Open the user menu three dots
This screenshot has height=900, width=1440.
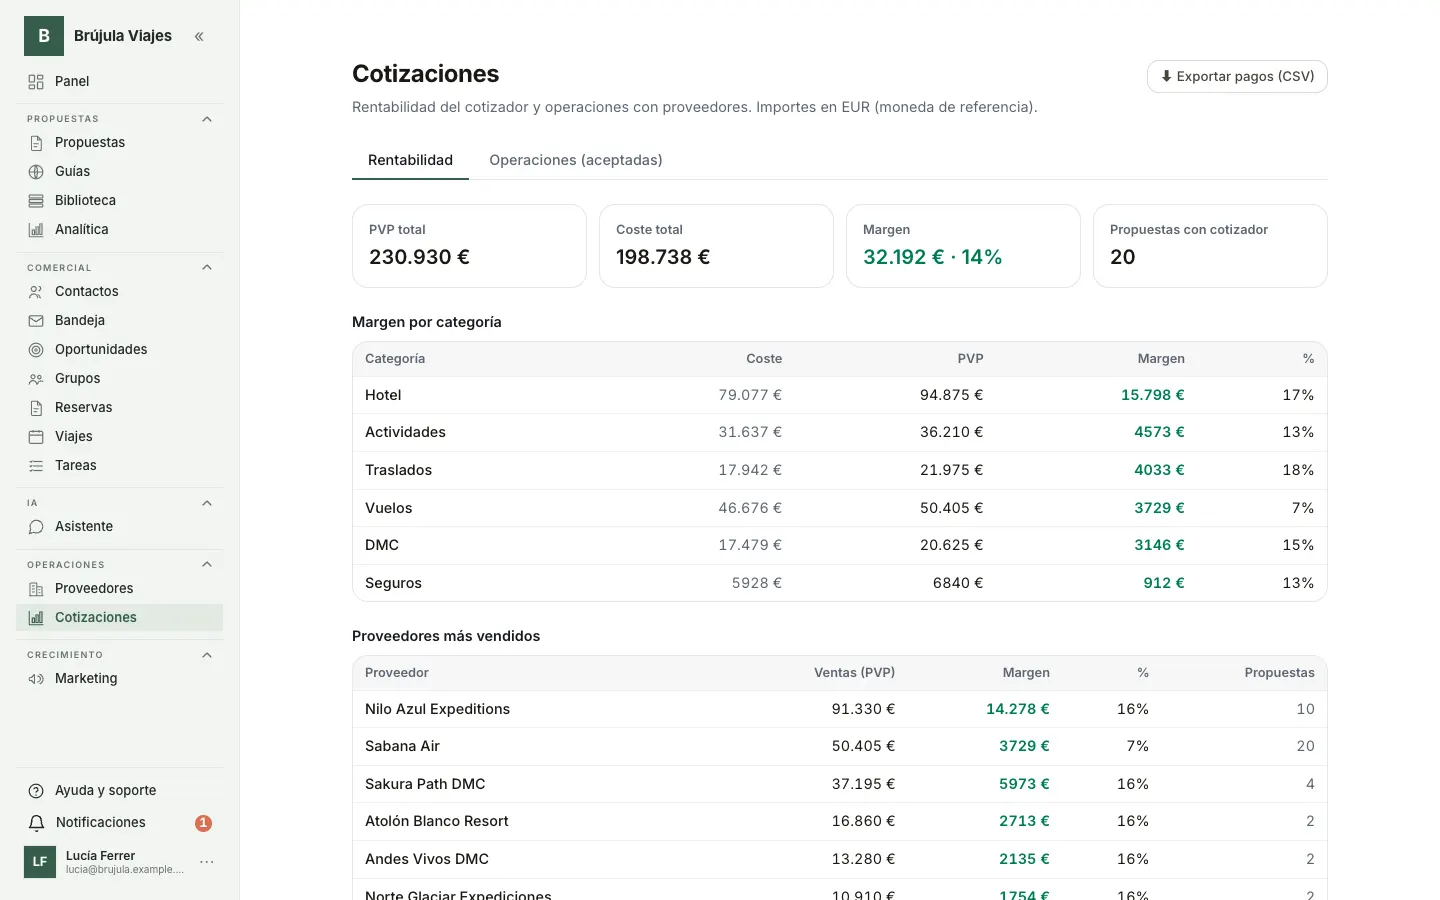click(x=207, y=862)
